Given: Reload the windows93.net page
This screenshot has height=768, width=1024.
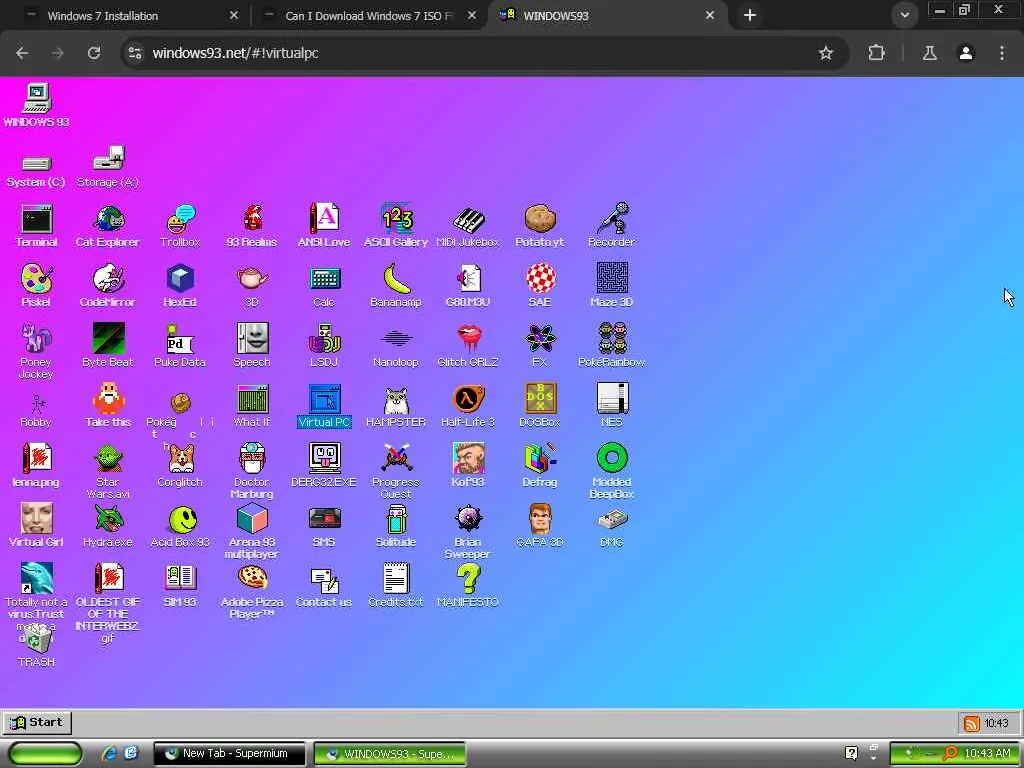Looking at the screenshot, I should click(x=94, y=53).
